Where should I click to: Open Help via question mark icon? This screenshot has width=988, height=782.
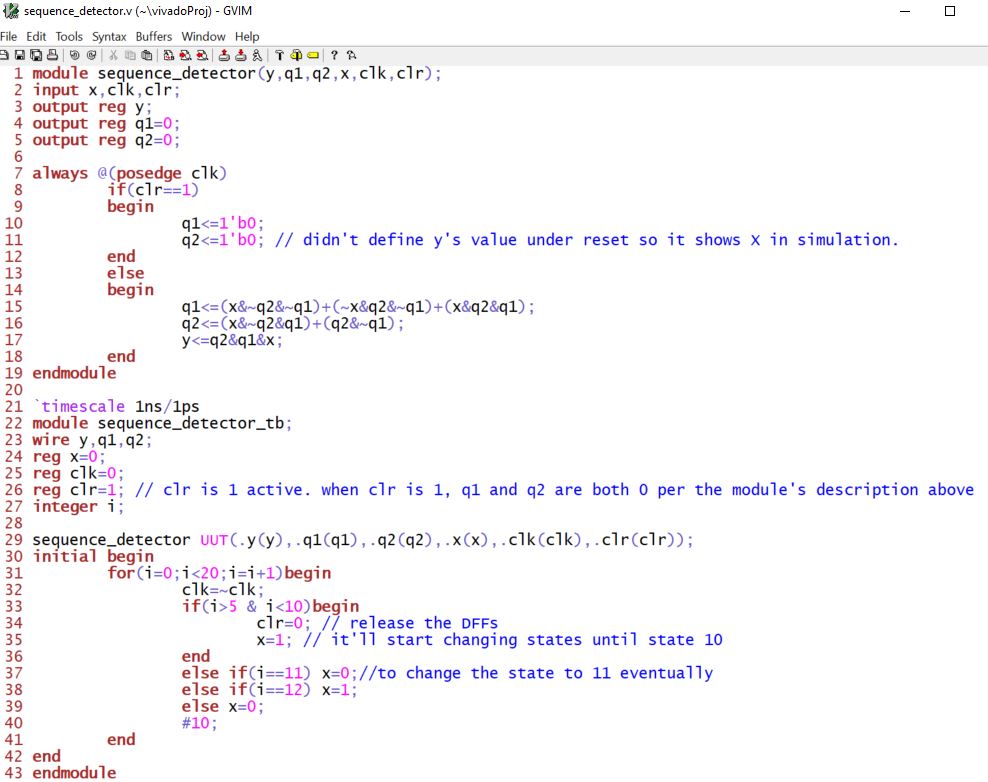(334, 55)
